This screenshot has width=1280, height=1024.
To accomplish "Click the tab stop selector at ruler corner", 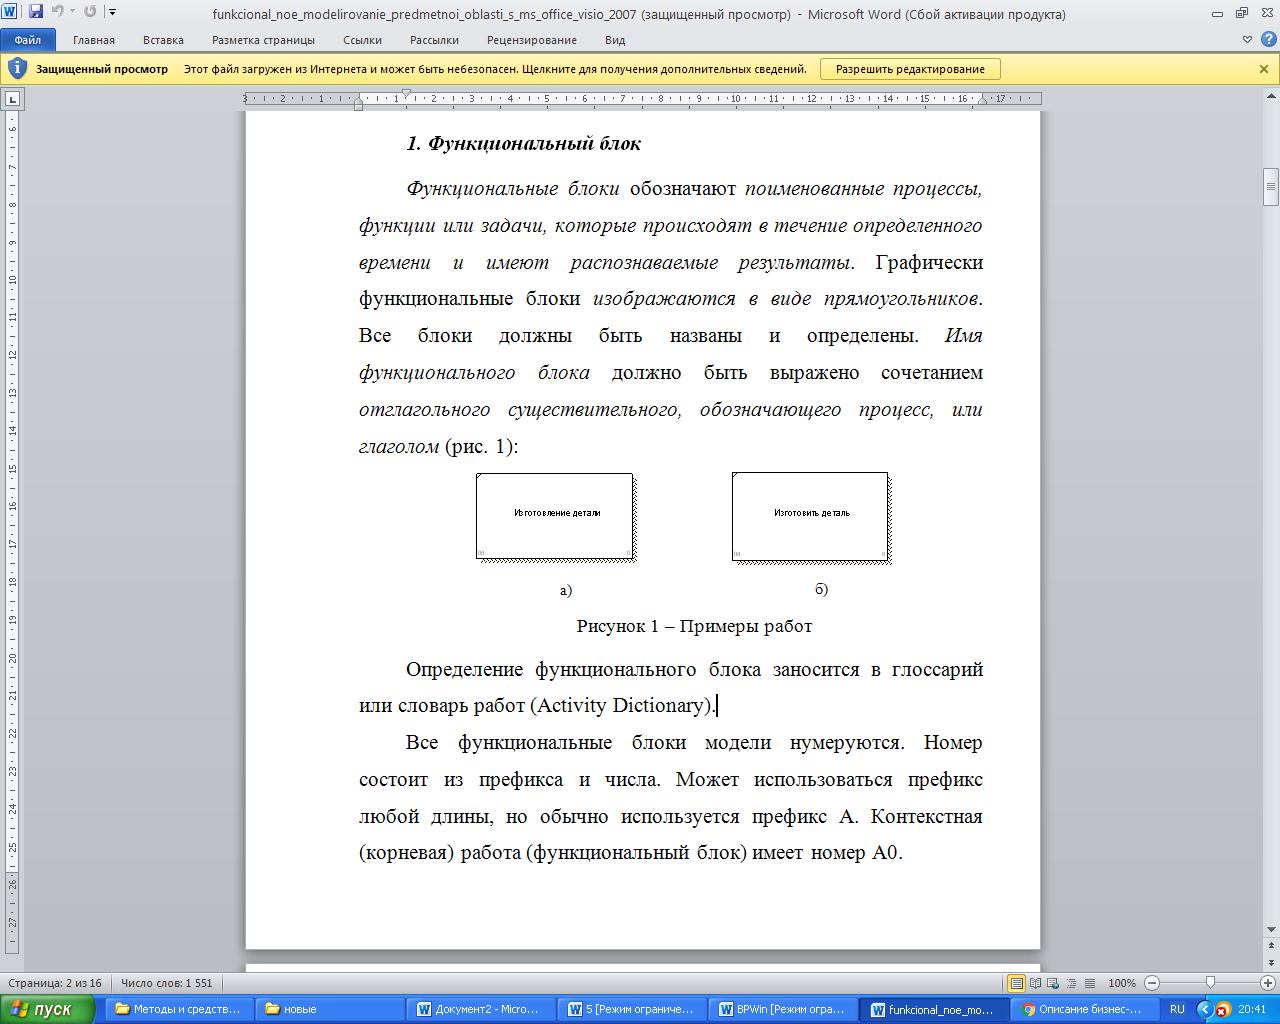I will tap(12, 99).
